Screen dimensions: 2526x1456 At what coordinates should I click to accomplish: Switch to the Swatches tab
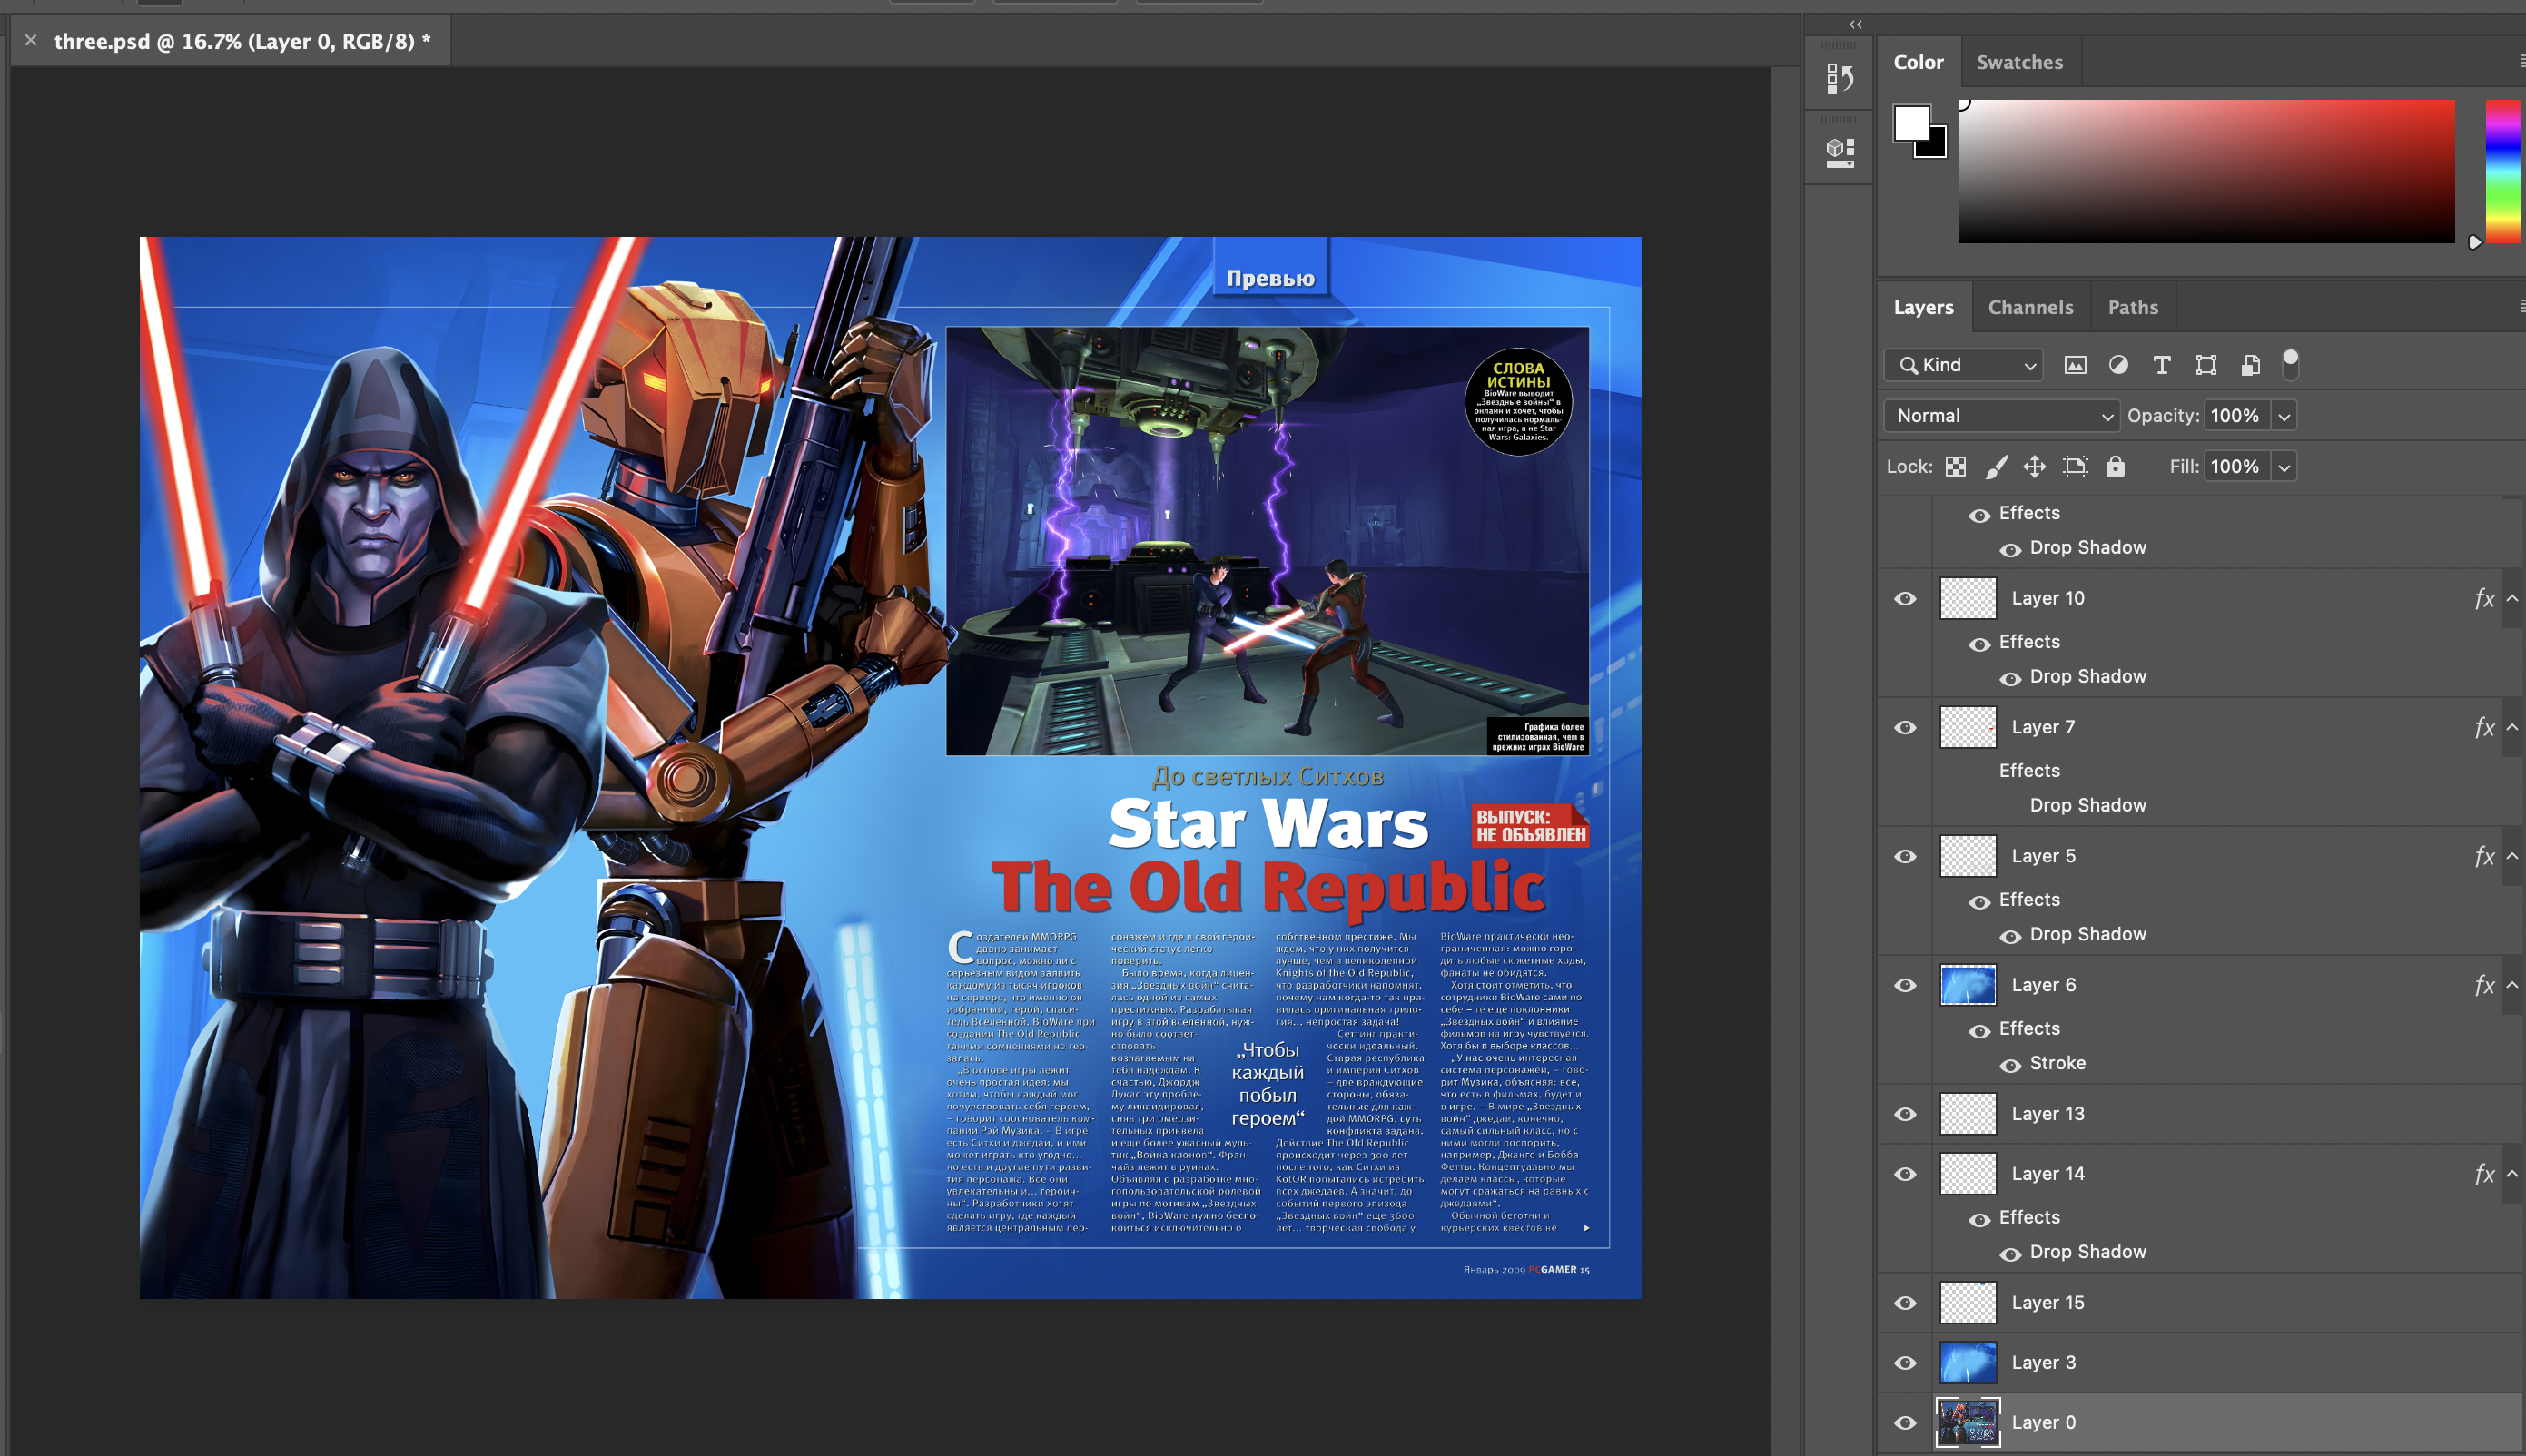(2019, 62)
